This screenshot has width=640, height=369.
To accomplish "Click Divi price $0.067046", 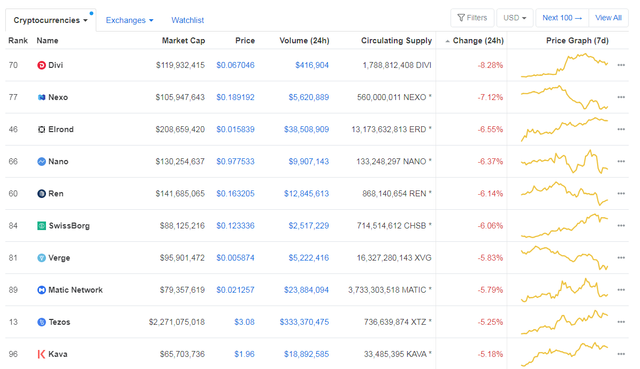I will pyautogui.click(x=235, y=65).
